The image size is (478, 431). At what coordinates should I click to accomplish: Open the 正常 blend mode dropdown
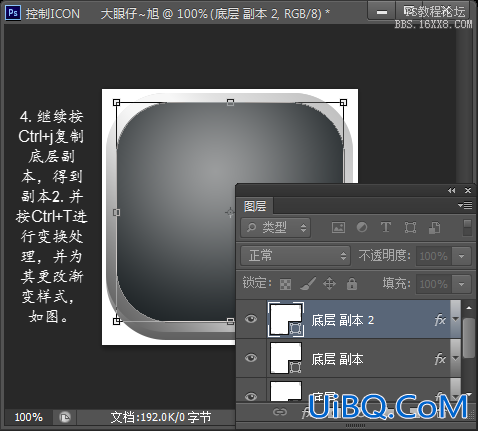click(295, 256)
